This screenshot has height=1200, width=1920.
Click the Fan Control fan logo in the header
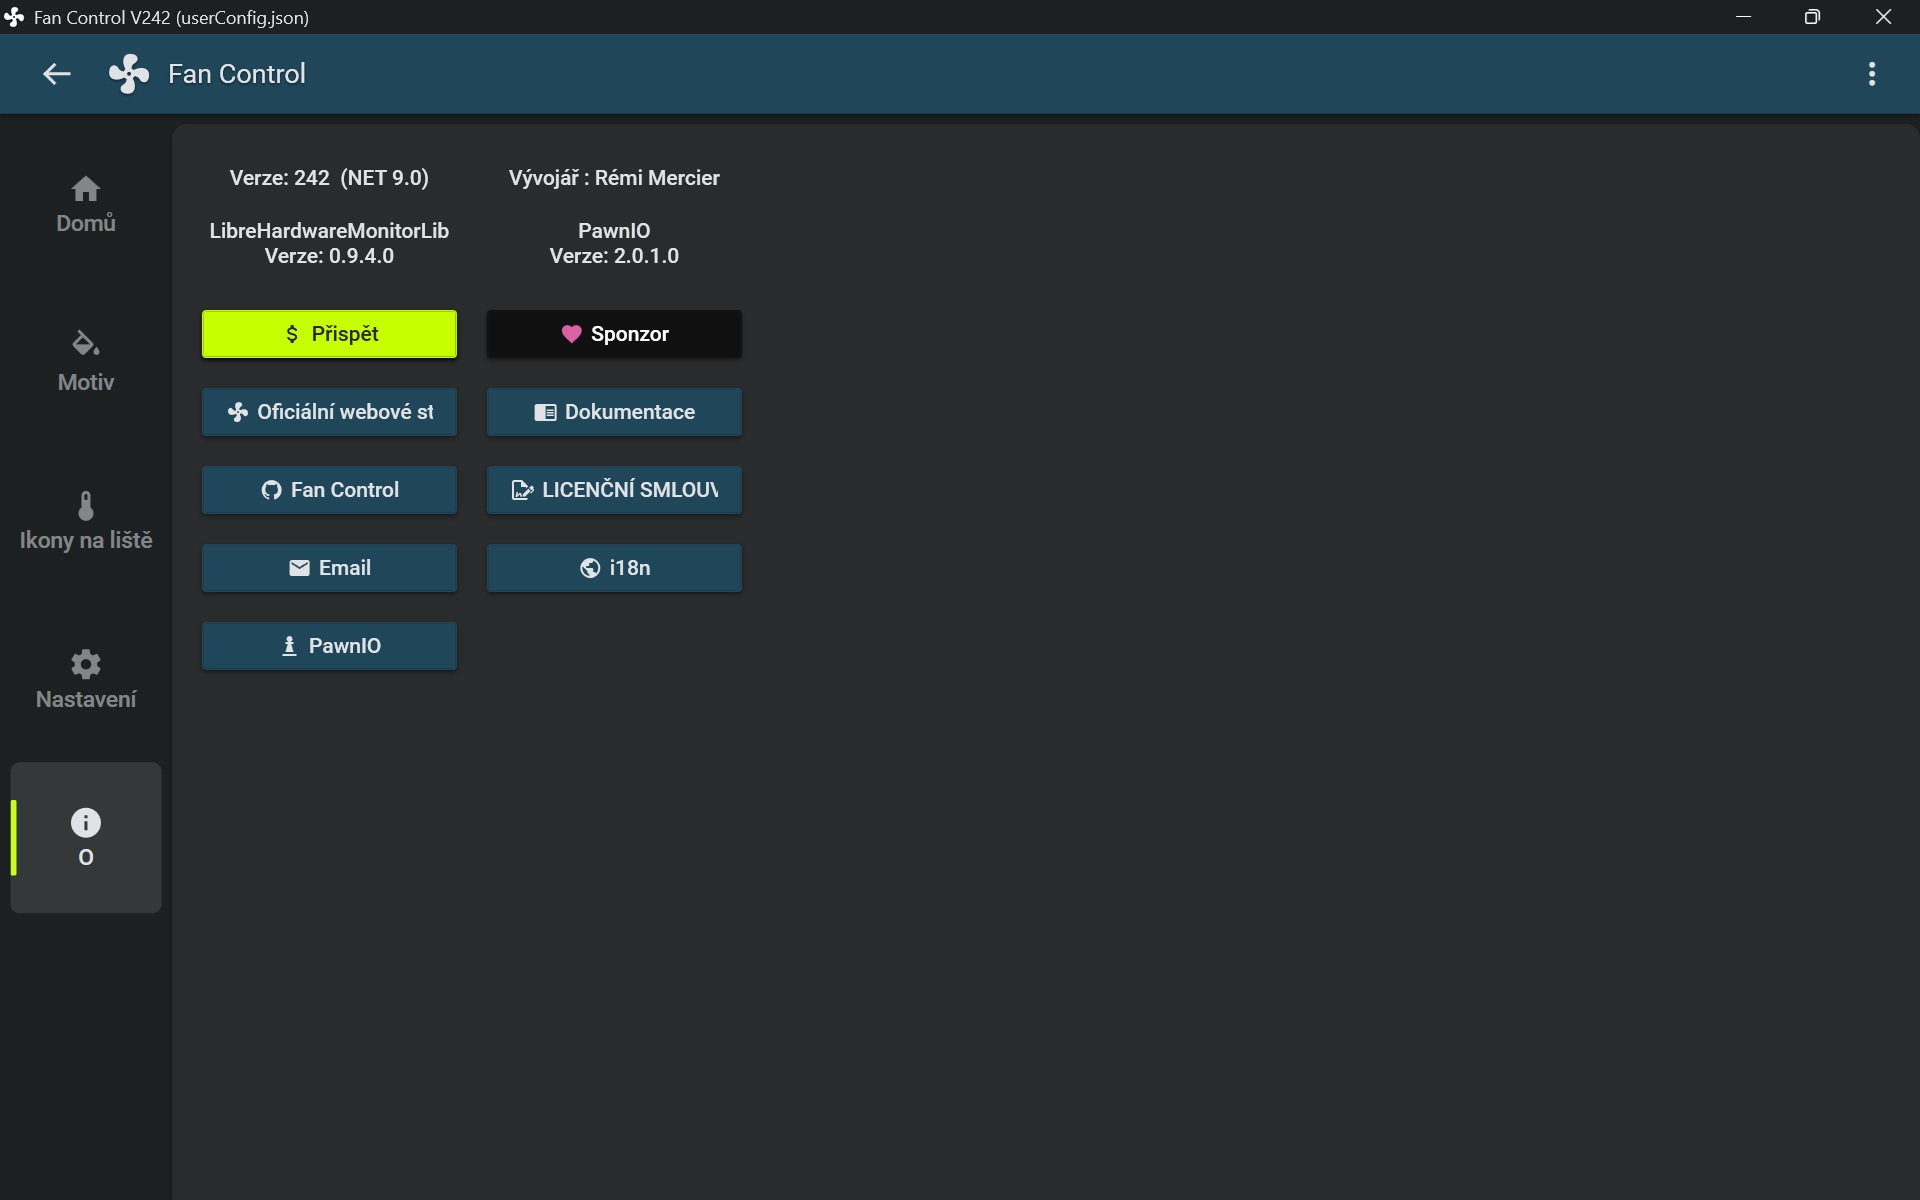click(x=129, y=74)
